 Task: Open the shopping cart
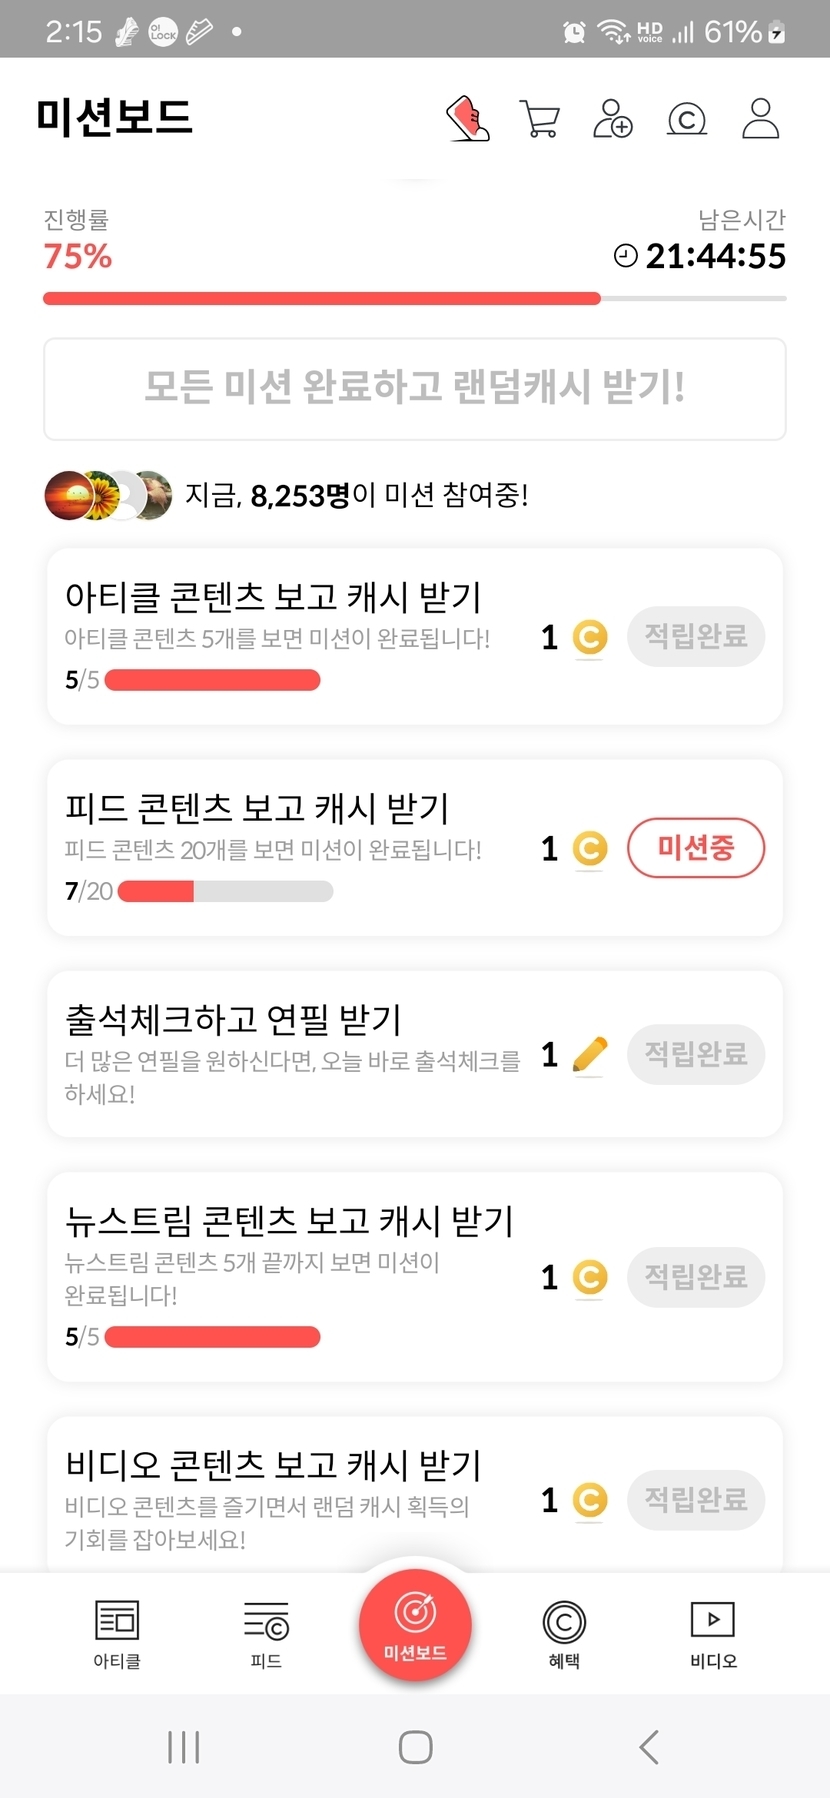point(540,119)
